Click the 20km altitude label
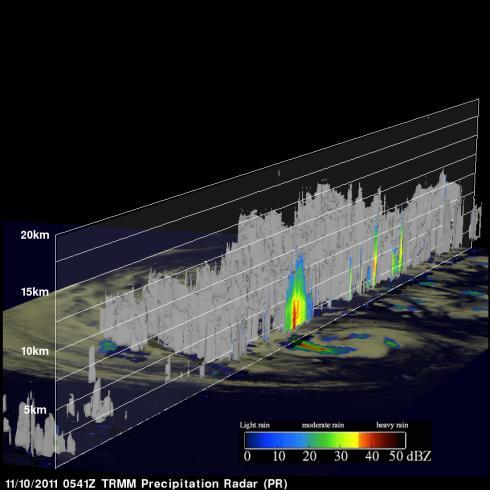Image resolution: width=490 pixels, height=490 pixels. tap(35, 235)
